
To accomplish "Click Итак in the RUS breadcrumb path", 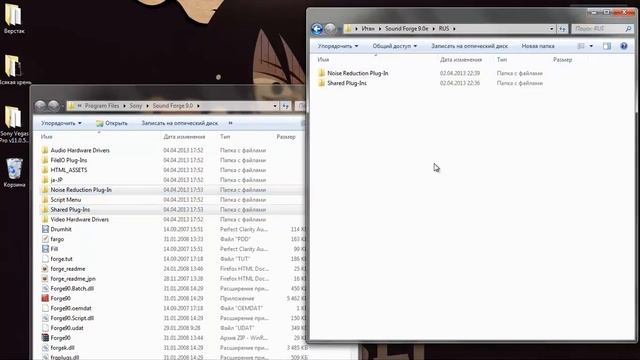I will tap(368, 29).
